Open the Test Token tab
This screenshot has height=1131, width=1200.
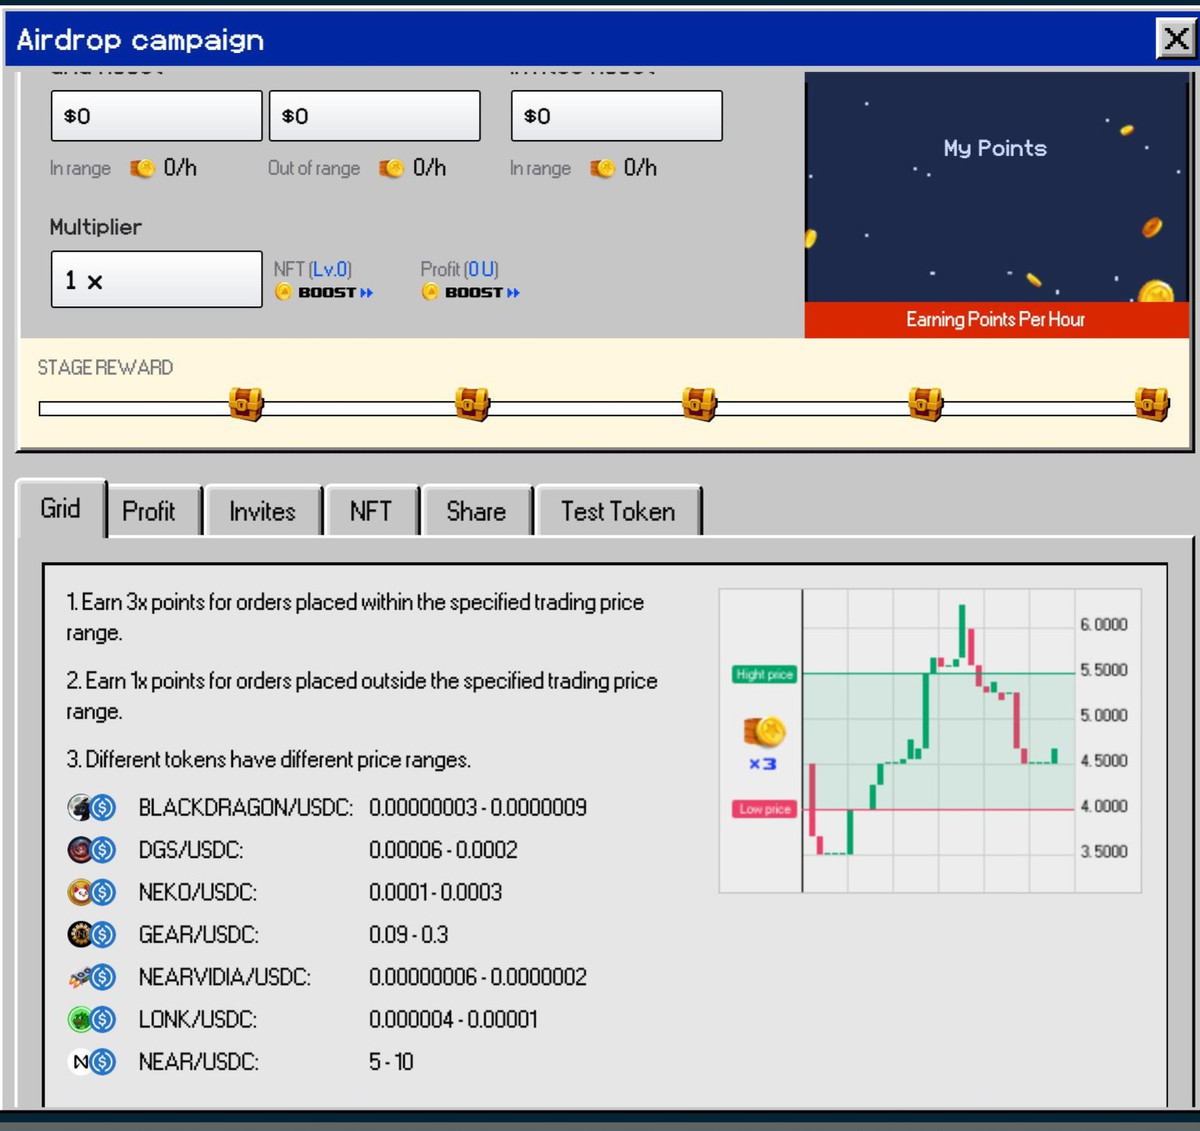(617, 511)
